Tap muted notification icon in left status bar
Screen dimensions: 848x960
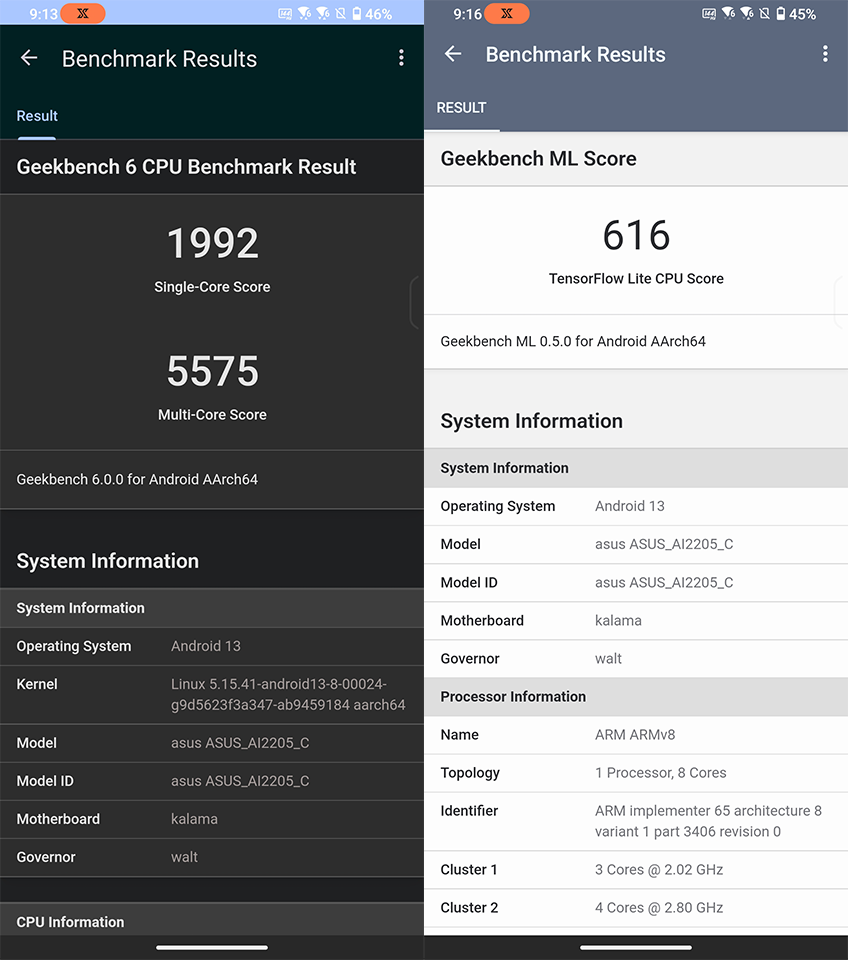pos(341,13)
